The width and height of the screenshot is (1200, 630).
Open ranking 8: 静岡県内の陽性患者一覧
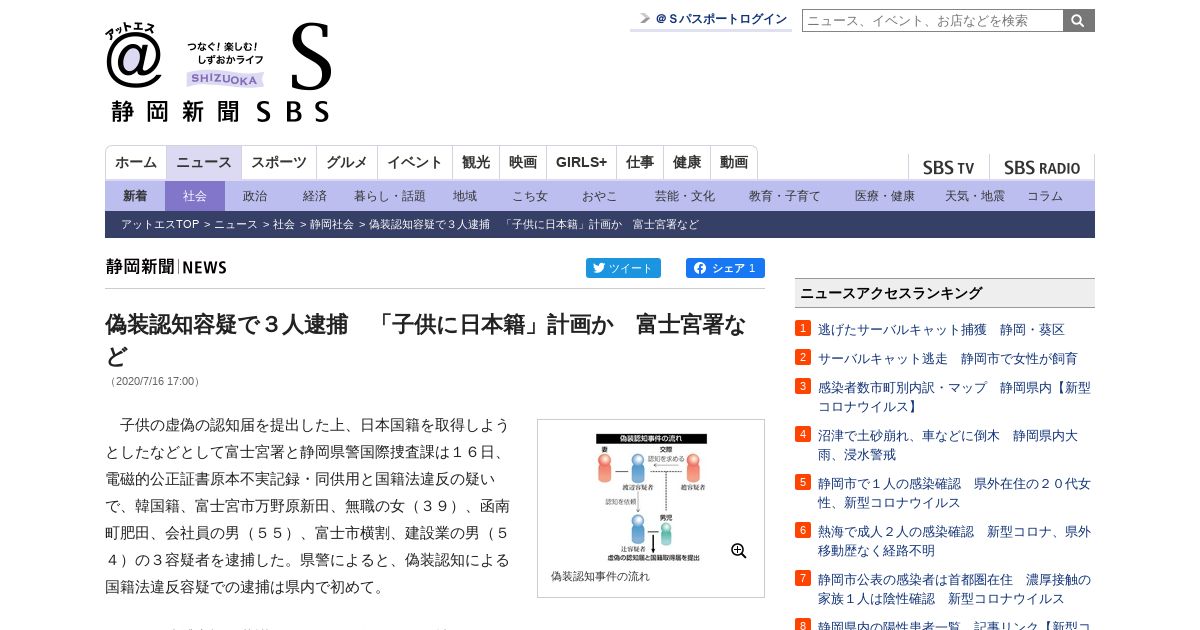click(954, 626)
